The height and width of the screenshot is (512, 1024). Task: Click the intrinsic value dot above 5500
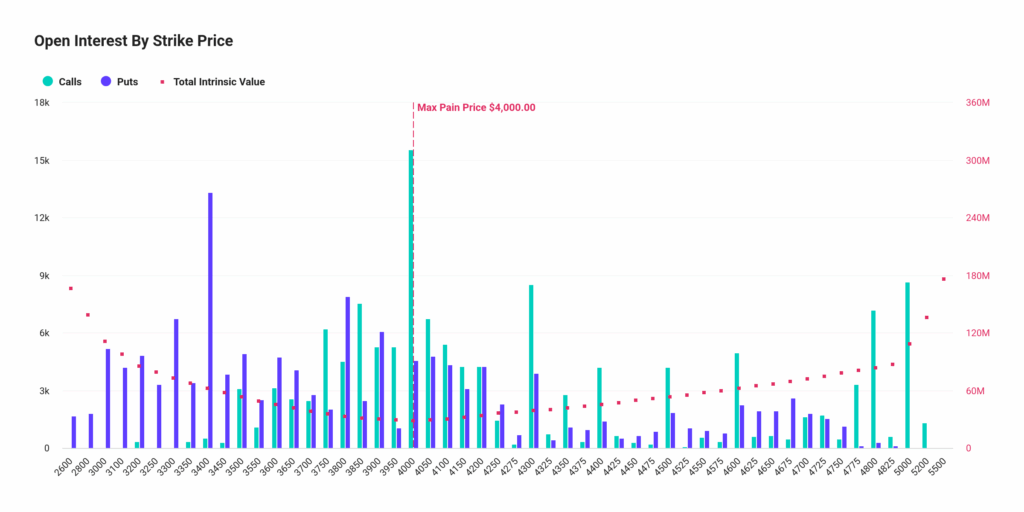[x=943, y=279]
